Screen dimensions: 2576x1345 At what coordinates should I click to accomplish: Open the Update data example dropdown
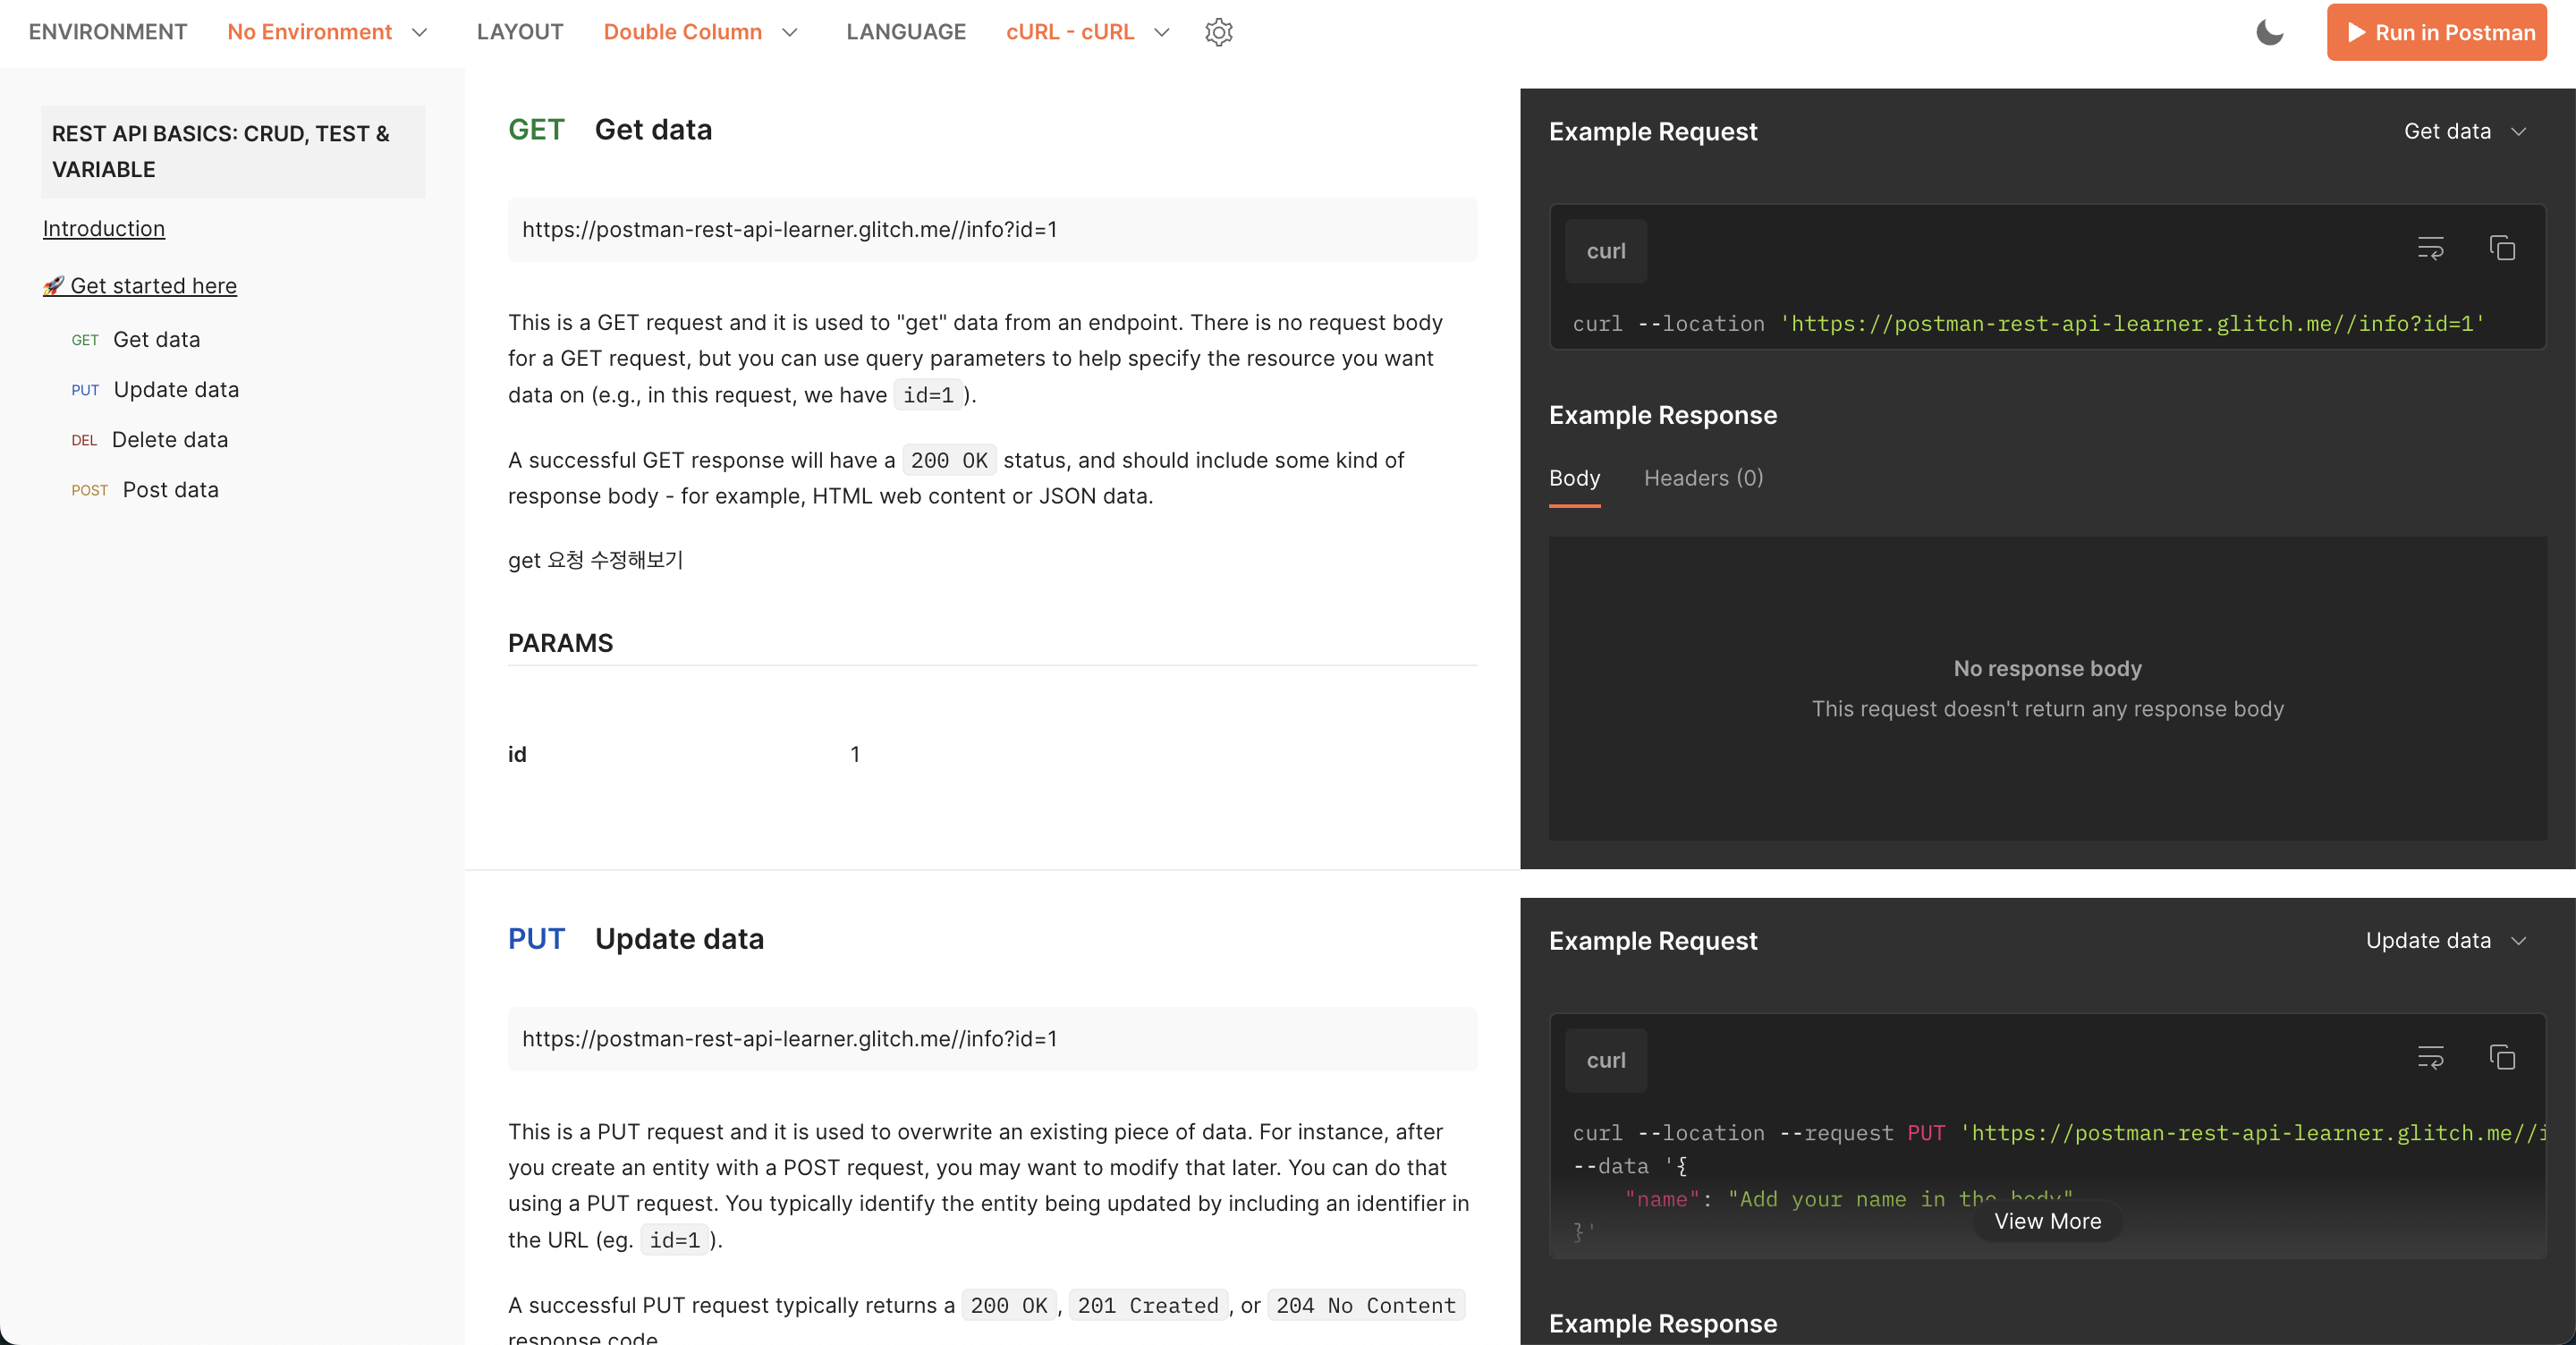point(2446,940)
